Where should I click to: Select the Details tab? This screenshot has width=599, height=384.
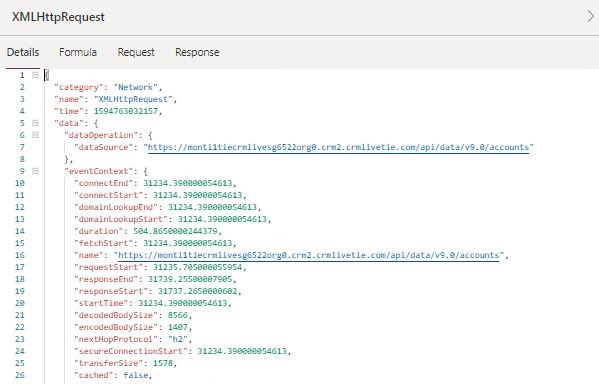tap(23, 52)
